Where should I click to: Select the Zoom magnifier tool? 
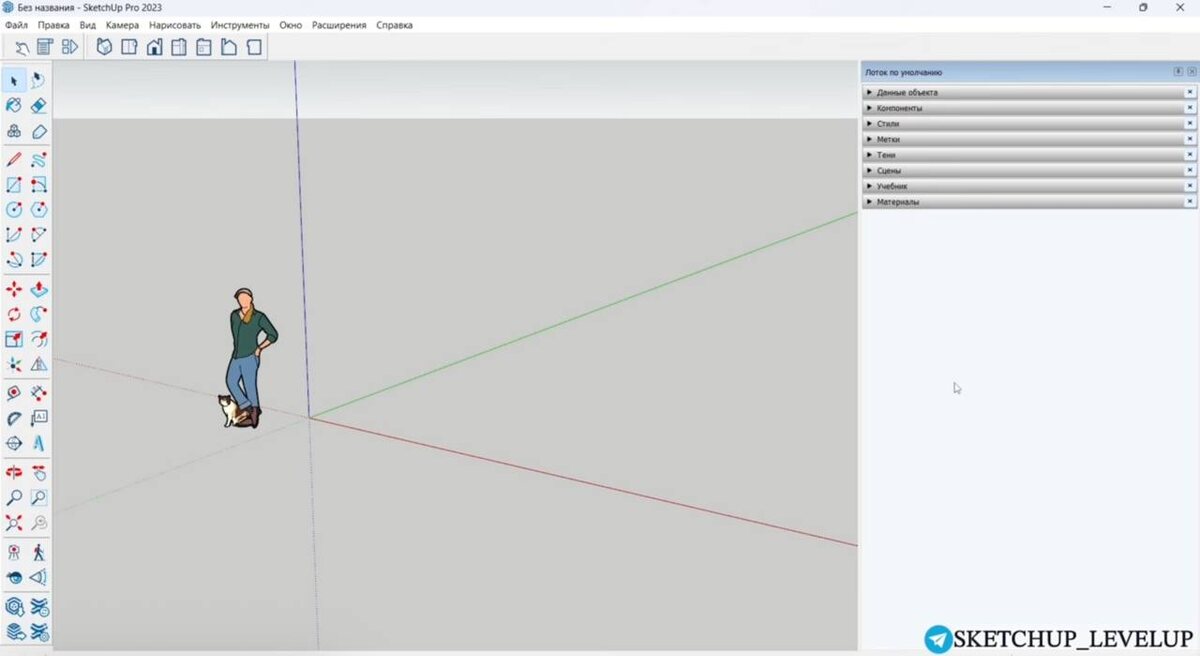tap(14, 497)
